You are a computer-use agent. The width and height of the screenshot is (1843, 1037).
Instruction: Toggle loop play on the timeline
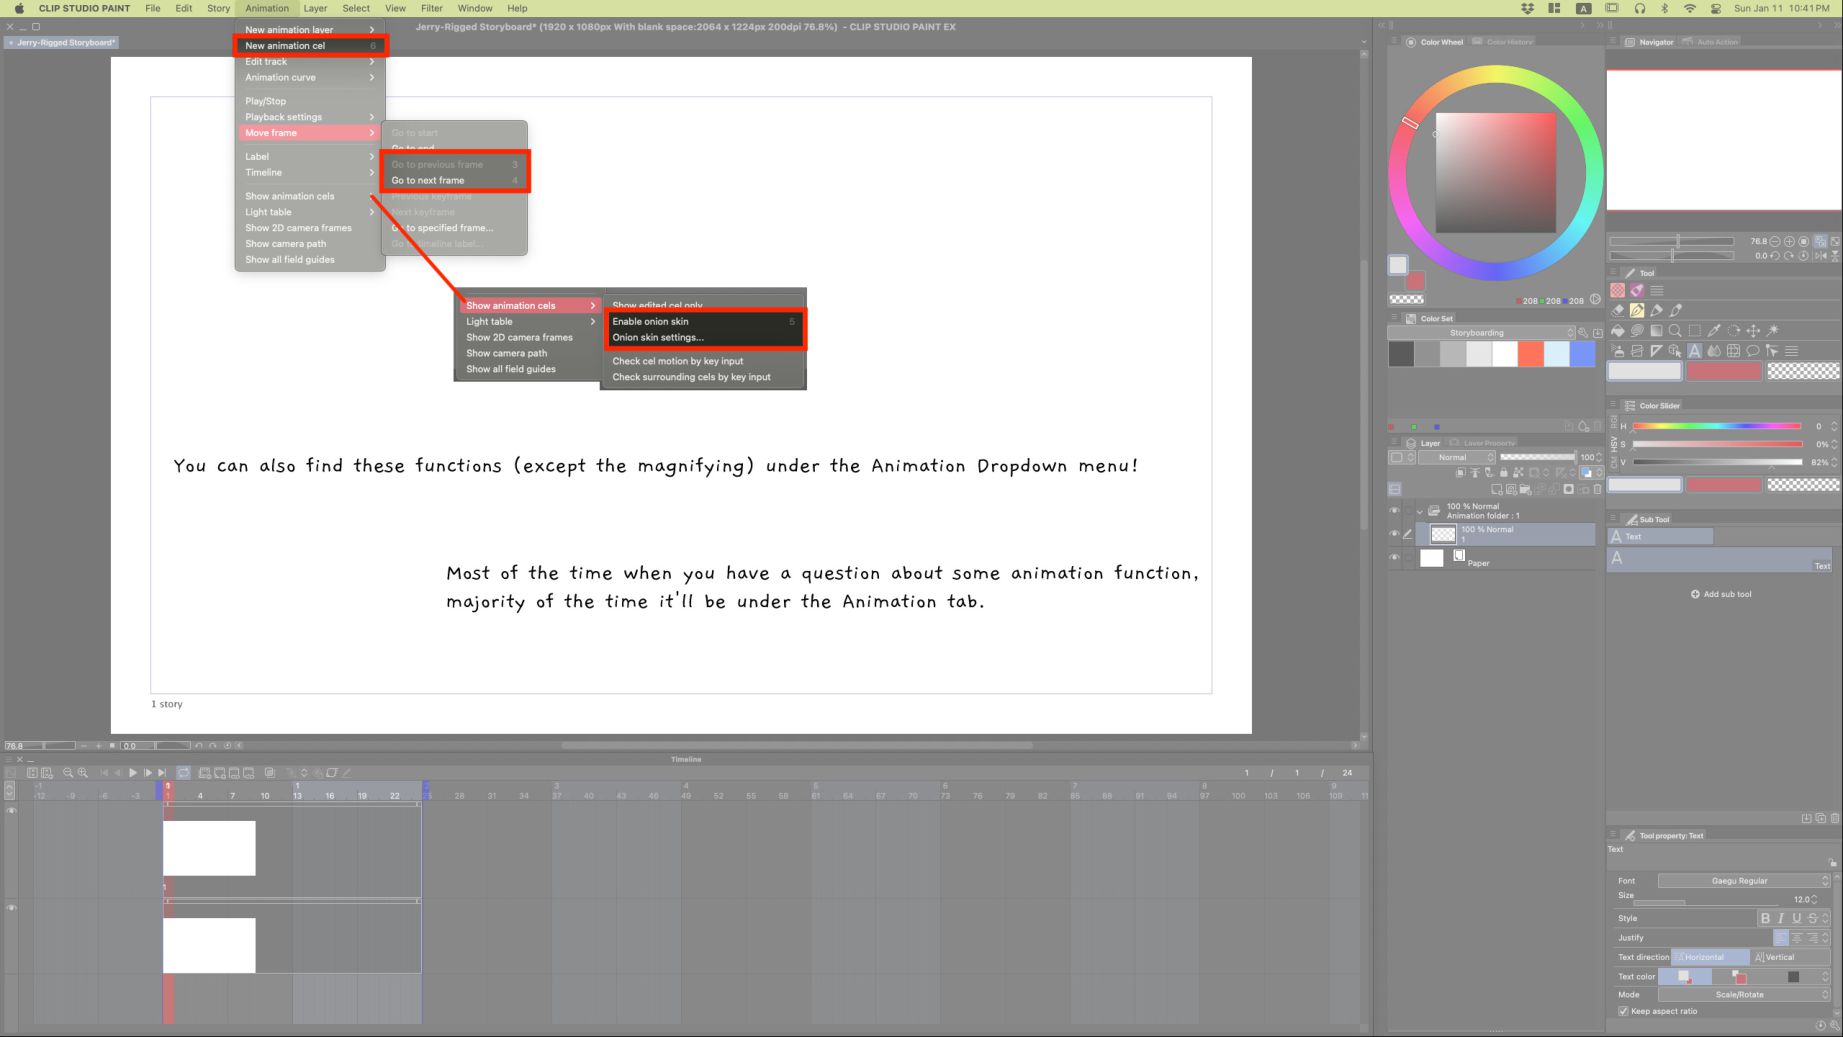(x=184, y=773)
